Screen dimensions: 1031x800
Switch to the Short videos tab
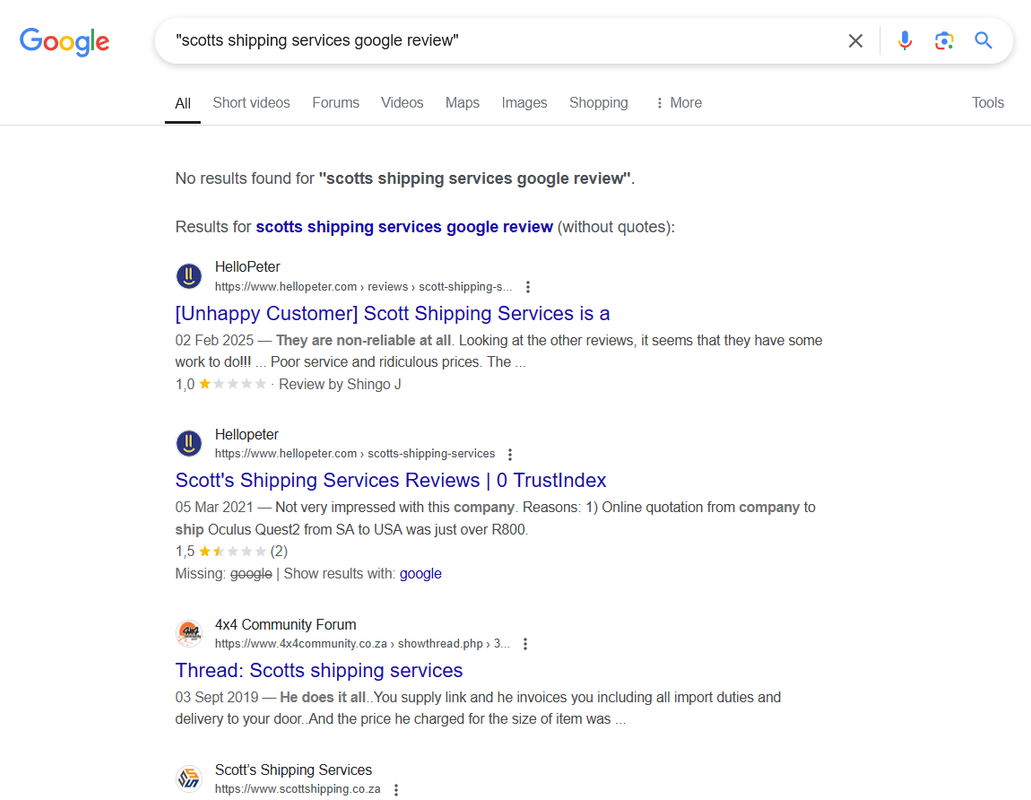(251, 103)
